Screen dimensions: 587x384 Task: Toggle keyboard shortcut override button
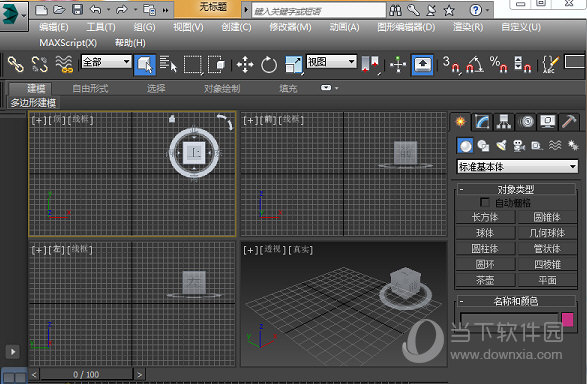(x=423, y=65)
